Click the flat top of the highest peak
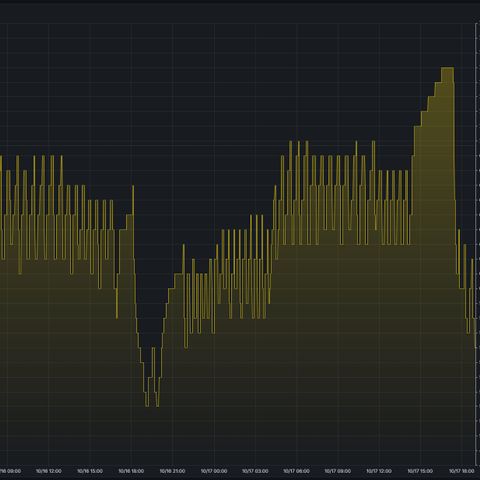 point(447,68)
